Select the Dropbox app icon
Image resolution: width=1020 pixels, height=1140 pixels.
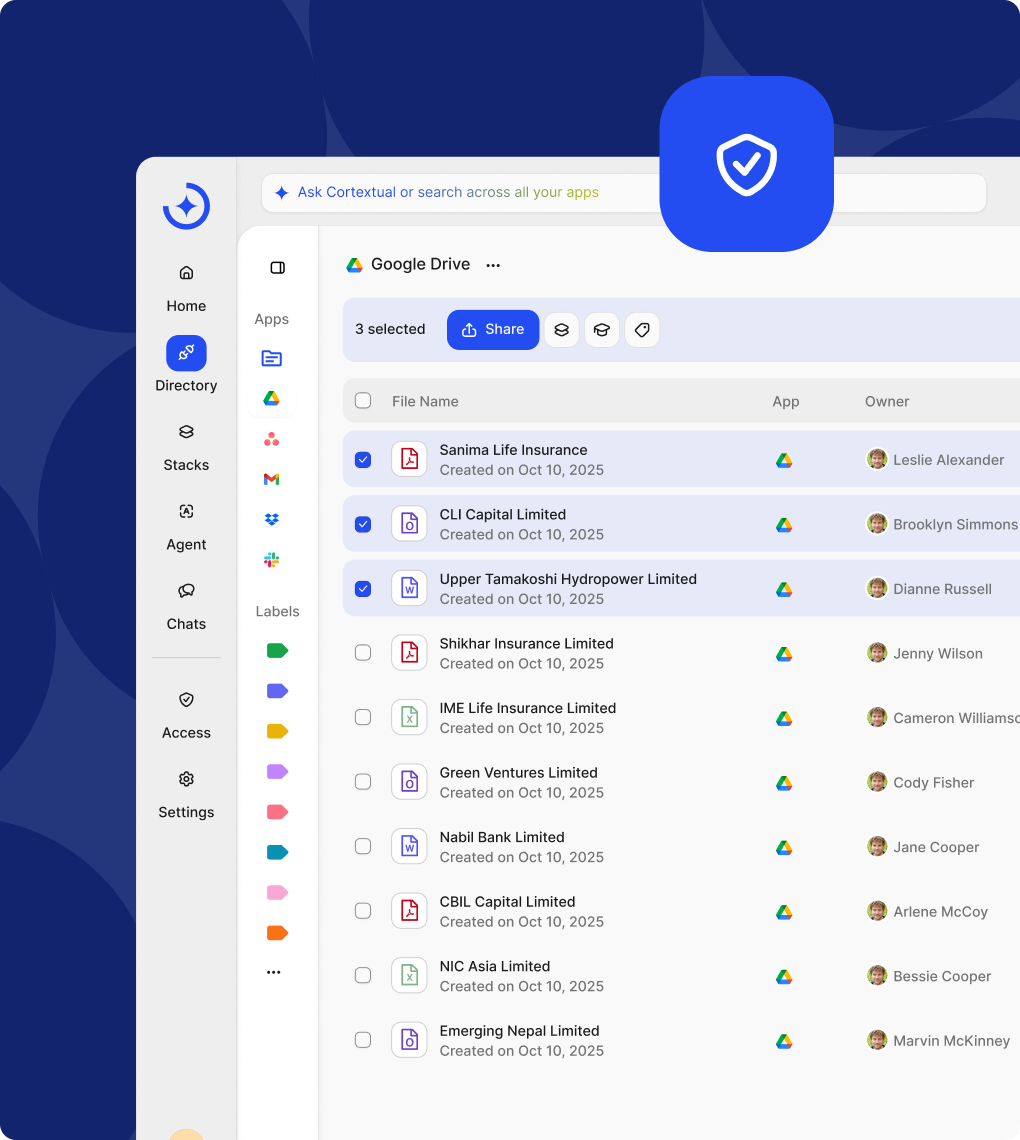(271, 519)
